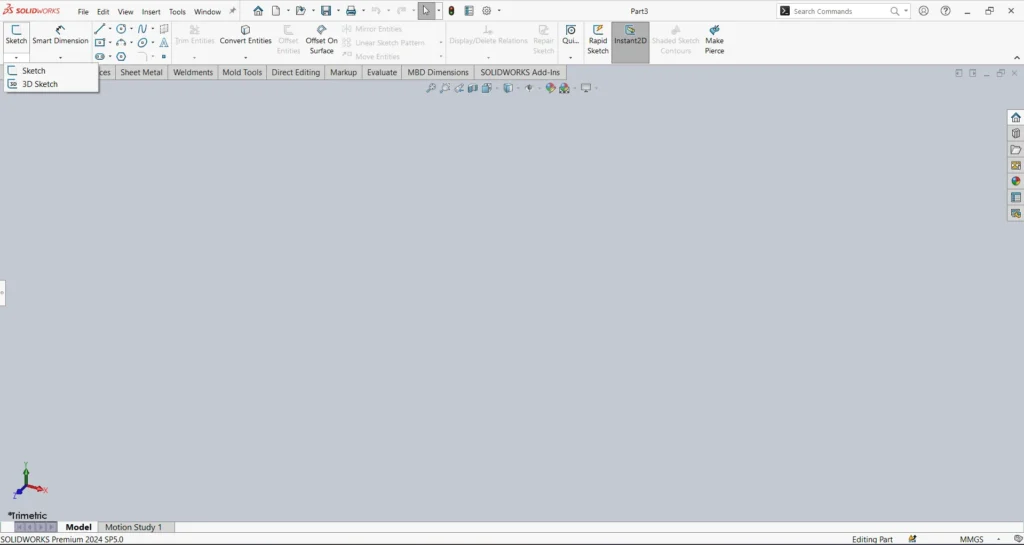Expand the Convert Entities dropdown arrow
1024x545 pixels.
246,57
